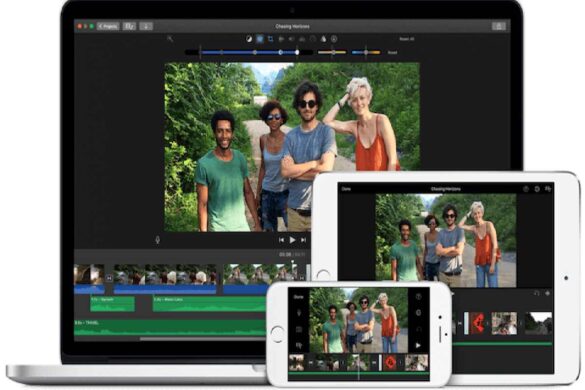The image size is (585, 390).
Task: Select the middle clip thumbnail on iPad timeline
Action: tap(504, 323)
